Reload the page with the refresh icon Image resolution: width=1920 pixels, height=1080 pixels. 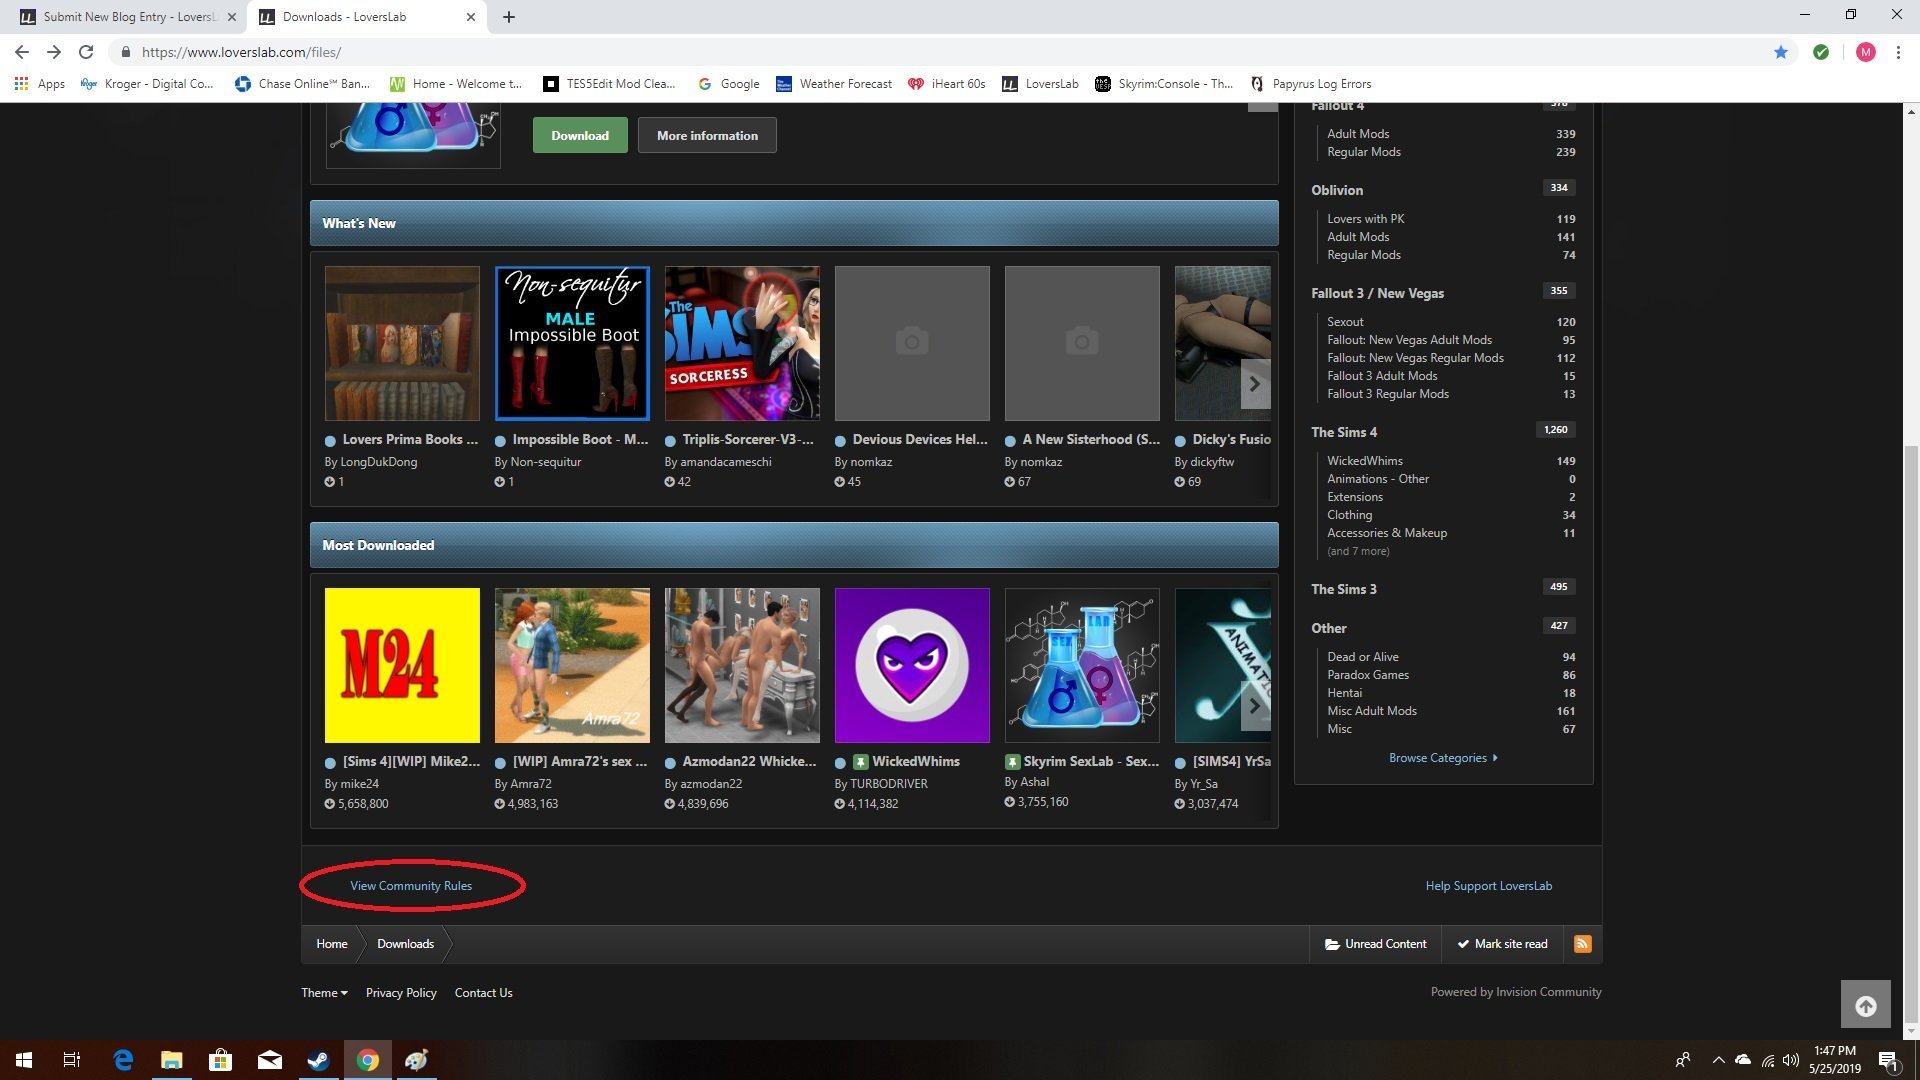(x=86, y=52)
